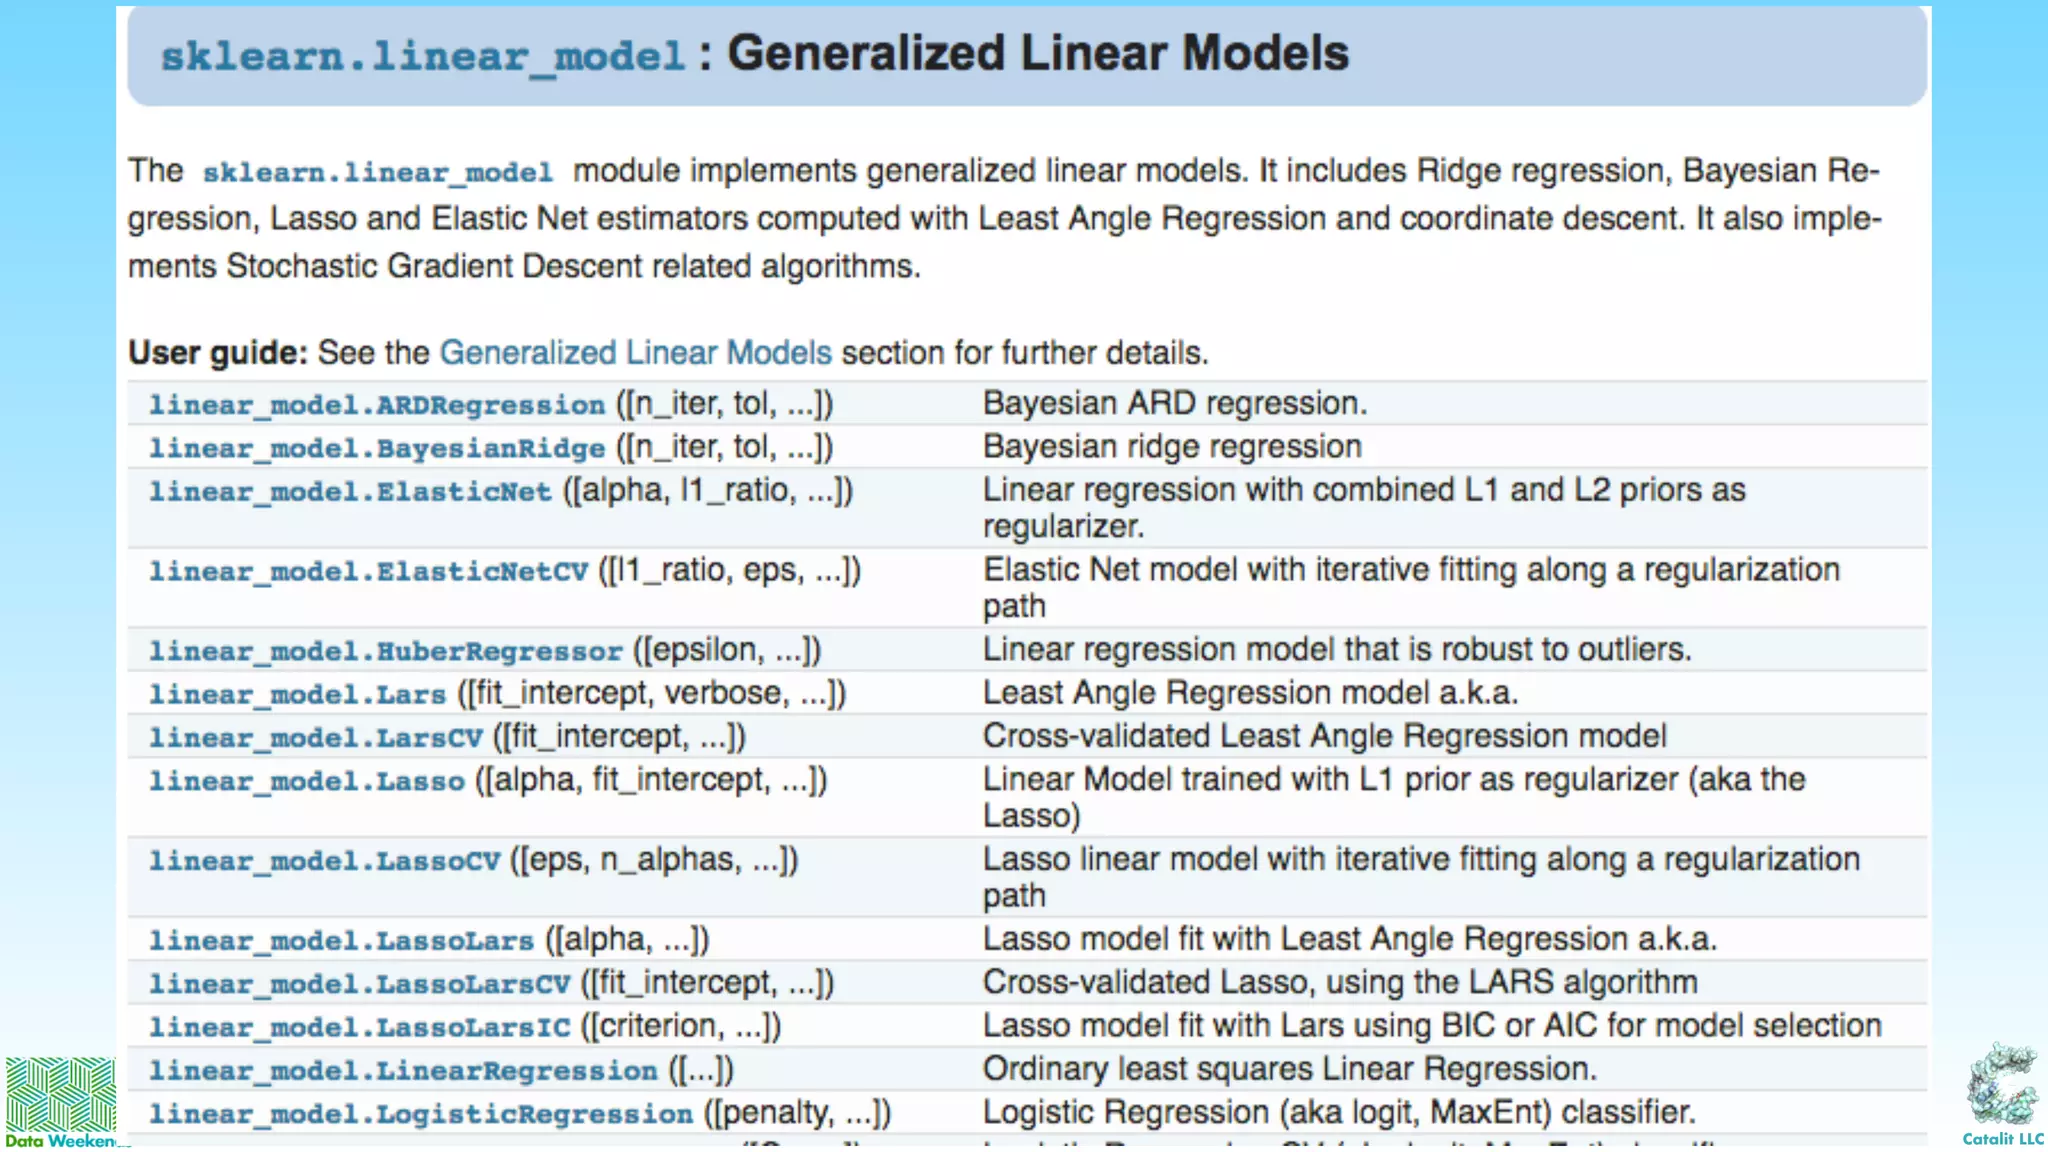Open the sklearn.linear_model heading link
The image size is (2048, 1152).
(423, 56)
